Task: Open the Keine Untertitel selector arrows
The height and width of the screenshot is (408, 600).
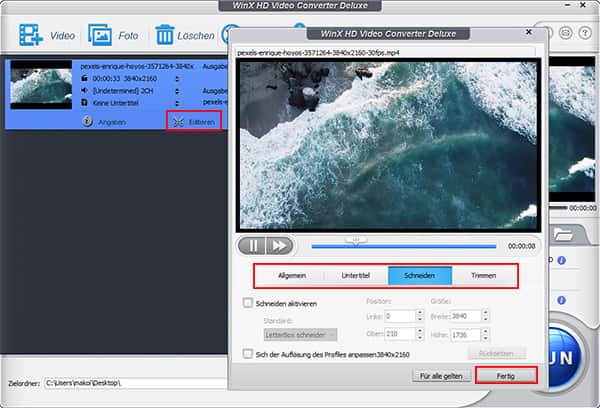Action: 177,103
